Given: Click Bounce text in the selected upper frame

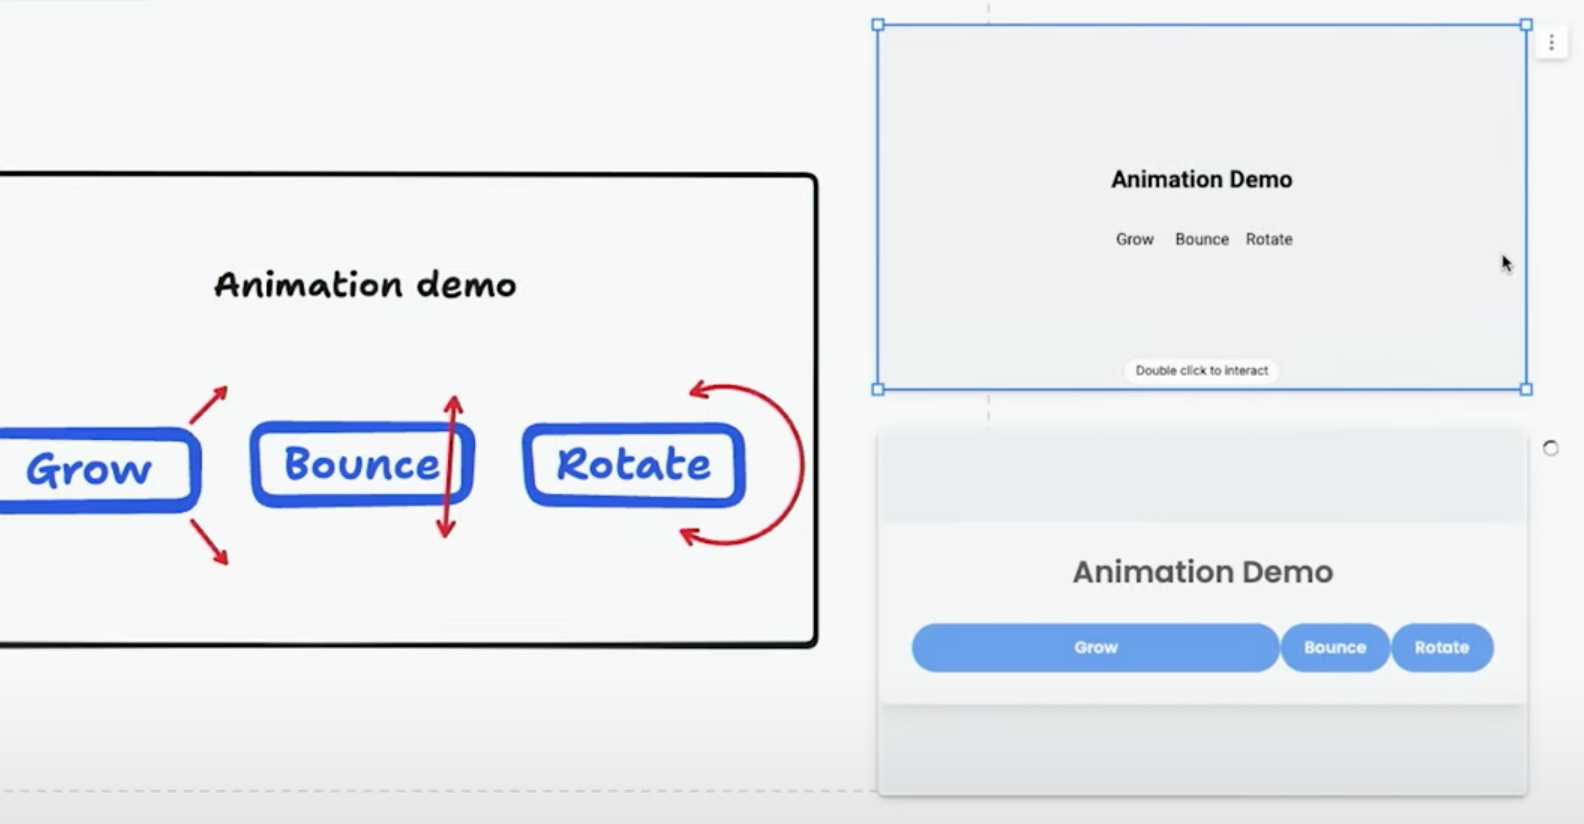Looking at the screenshot, I should 1202,239.
